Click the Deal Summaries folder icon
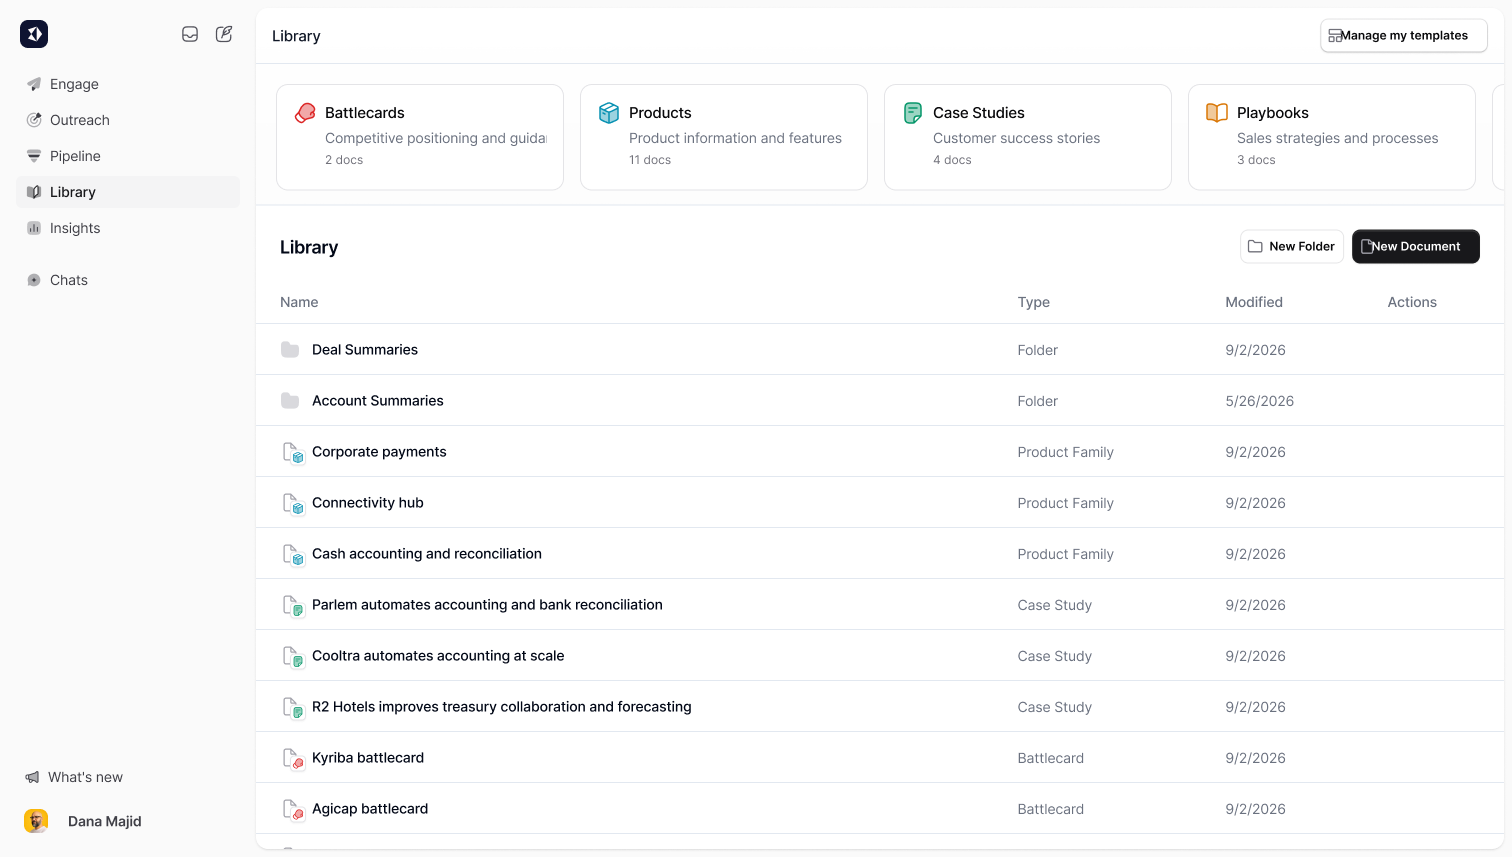1512x857 pixels. click(290, 350)
